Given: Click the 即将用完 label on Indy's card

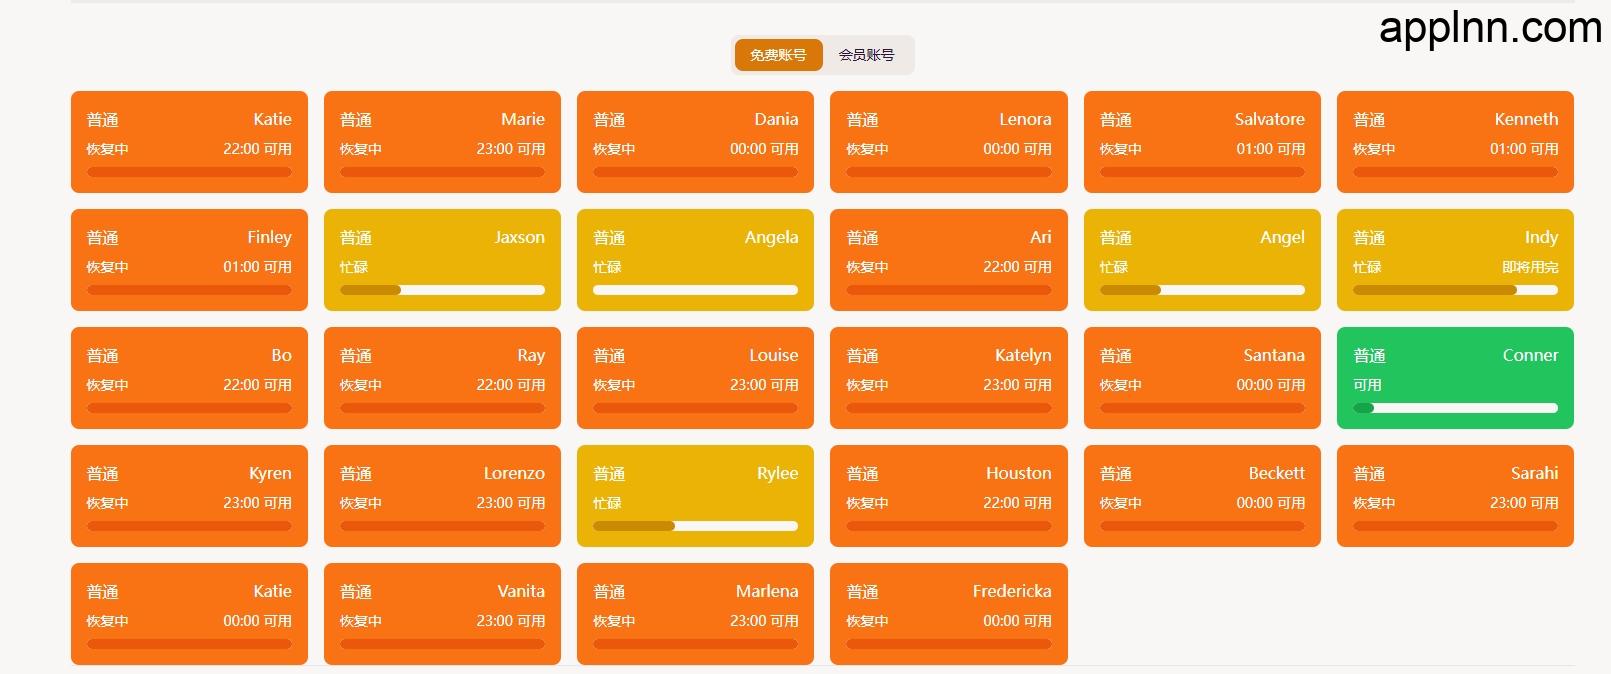Looking at the screenshot, I should pyautogui.click(x=1530, y=267).
